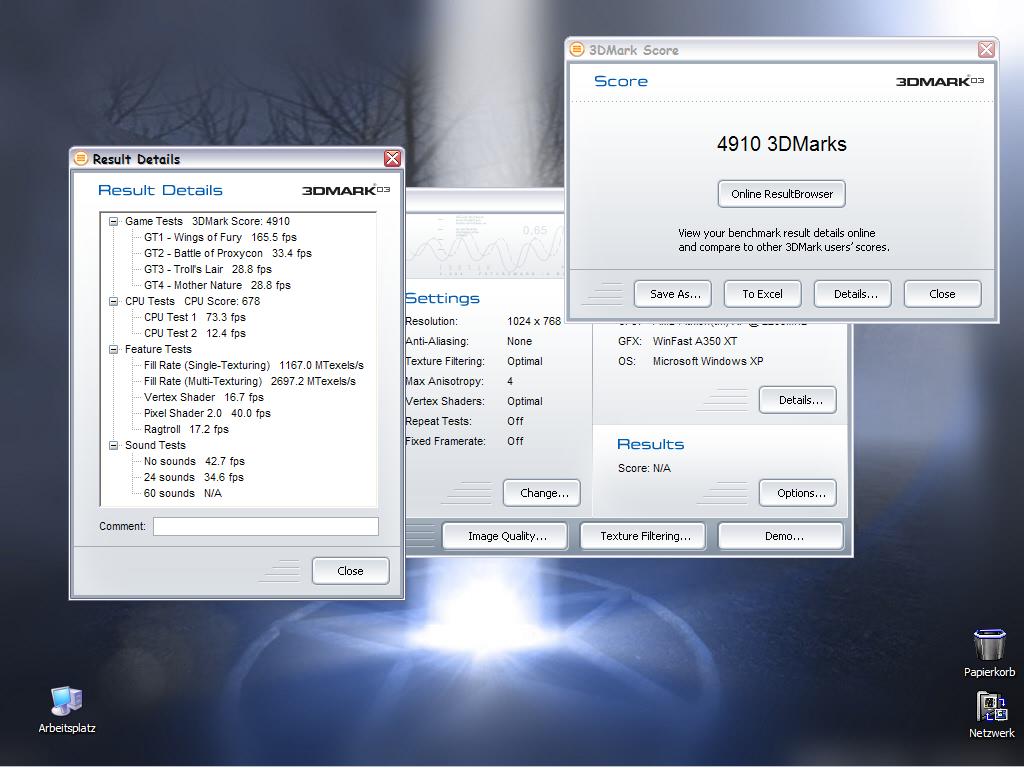Click the Comment text field
Screen dimensions: 1024x768
pos(265,526)
